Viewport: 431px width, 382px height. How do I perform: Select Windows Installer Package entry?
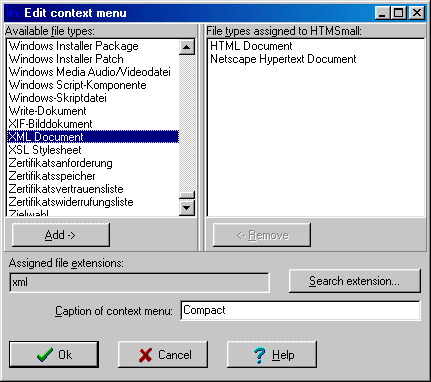tap(93, 46)
